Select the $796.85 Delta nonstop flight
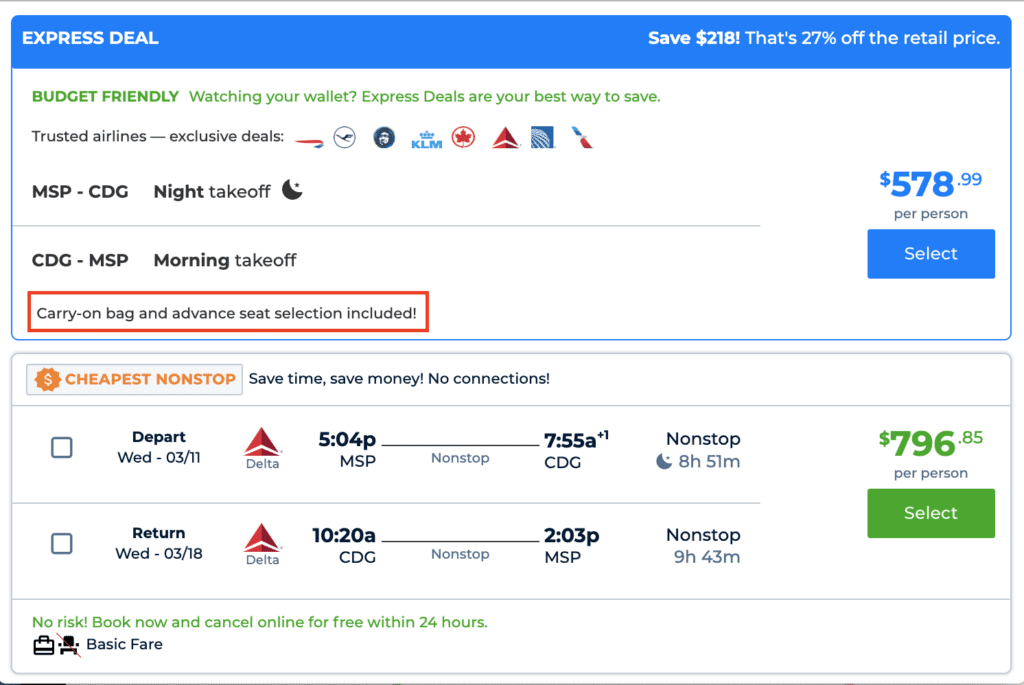 tap(930, 513)
